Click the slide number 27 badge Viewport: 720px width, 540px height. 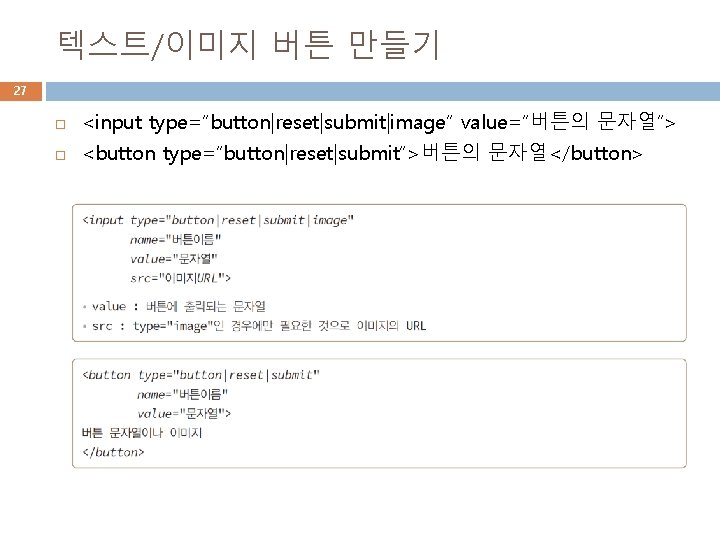tap(21, 91)
